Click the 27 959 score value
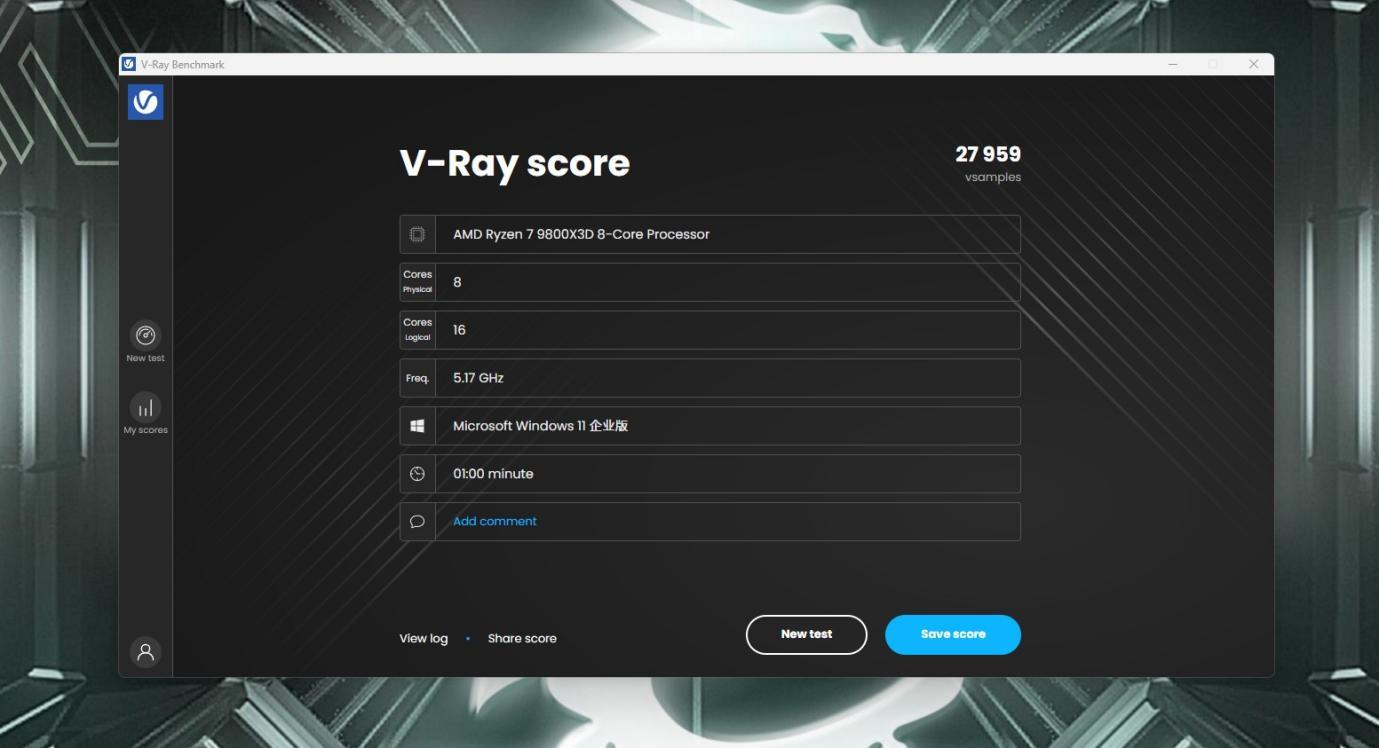The height and width of the screenshot is (748, 1379). tap(988, 154)
